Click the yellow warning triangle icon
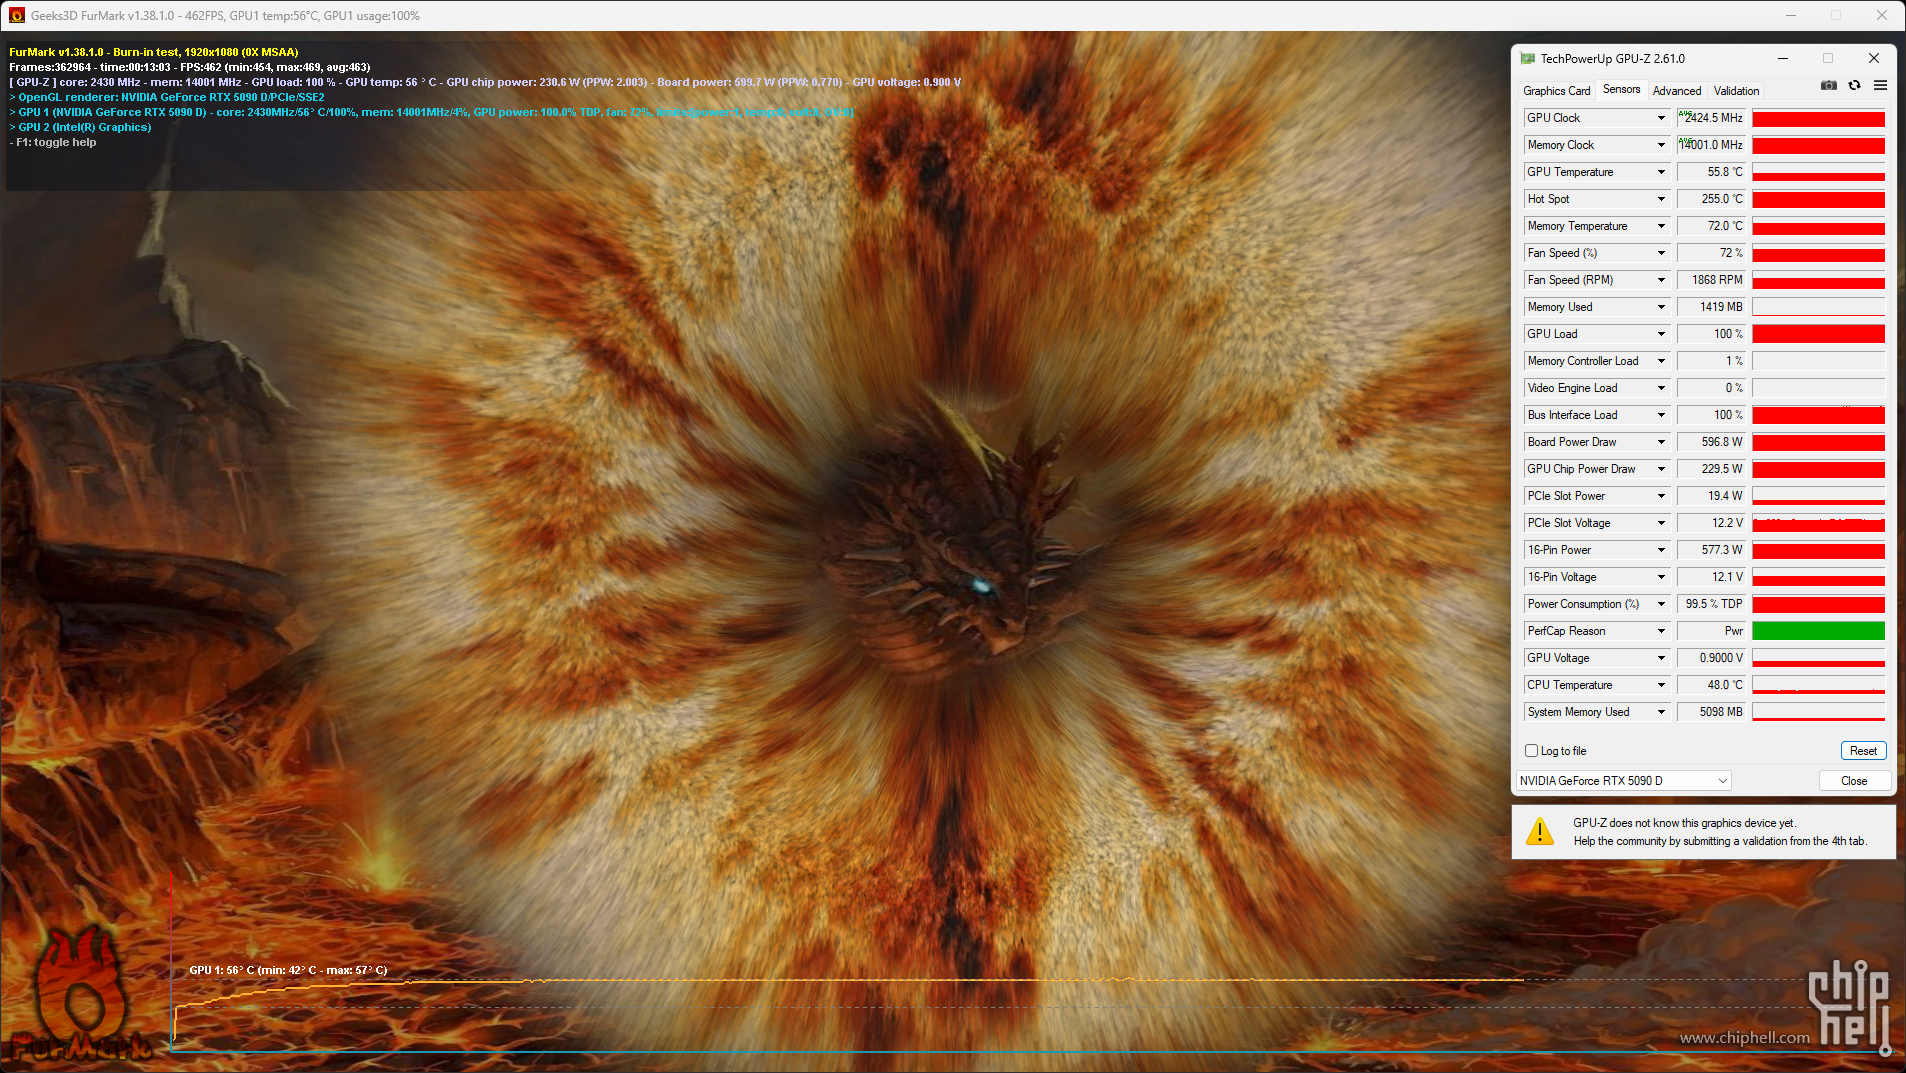 pyautogui.click(x=1540, y=831)
